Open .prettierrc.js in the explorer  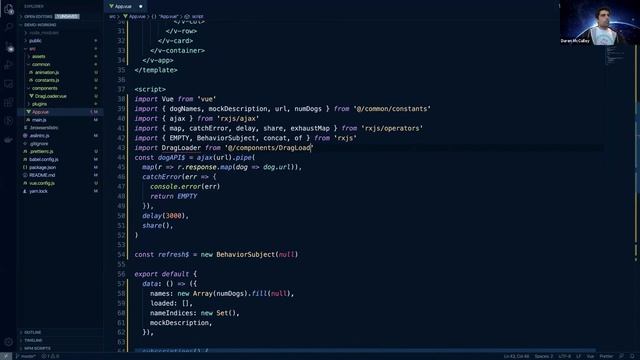click(41, 151)
